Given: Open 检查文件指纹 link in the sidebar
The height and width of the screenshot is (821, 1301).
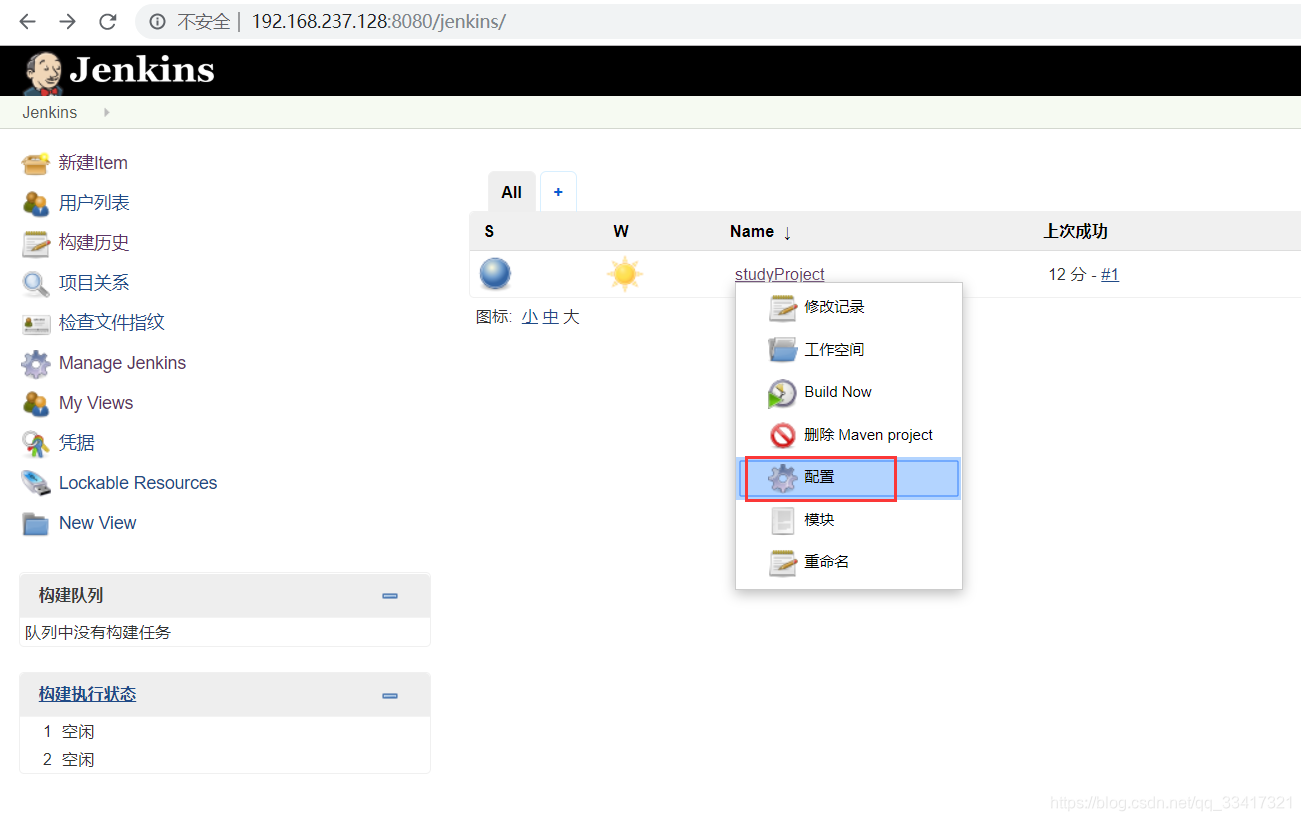Looking at the screenshot, I should pyautogui.click(x=111, y=323).
